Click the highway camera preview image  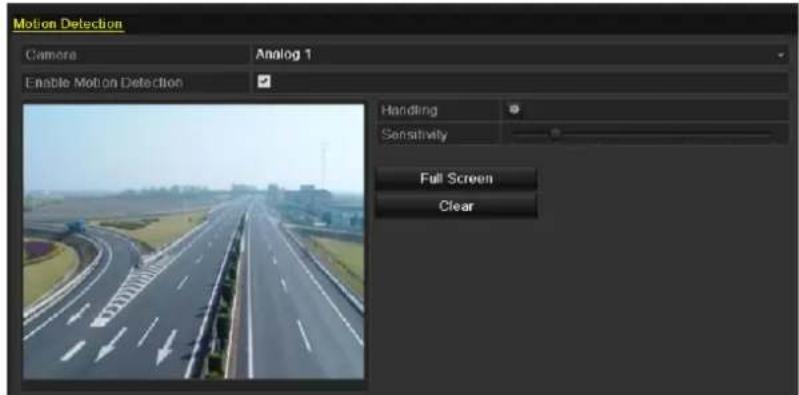coord(194,242)
